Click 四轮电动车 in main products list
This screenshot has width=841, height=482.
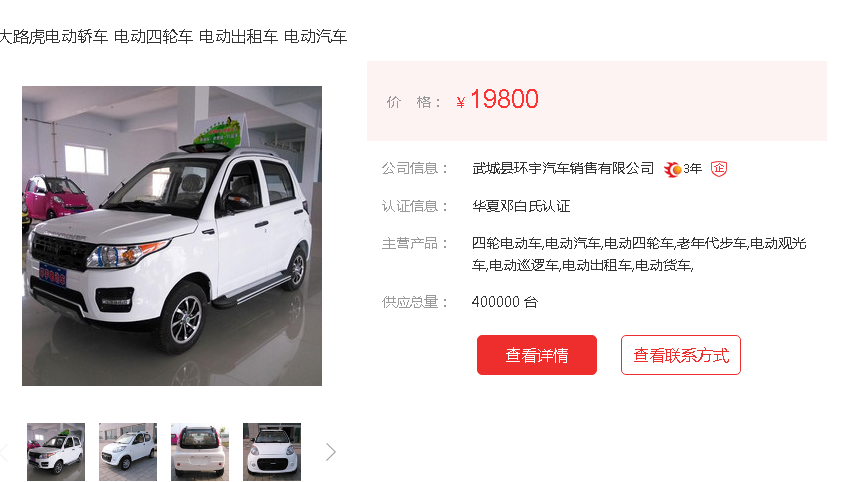(x=507, y=243)
